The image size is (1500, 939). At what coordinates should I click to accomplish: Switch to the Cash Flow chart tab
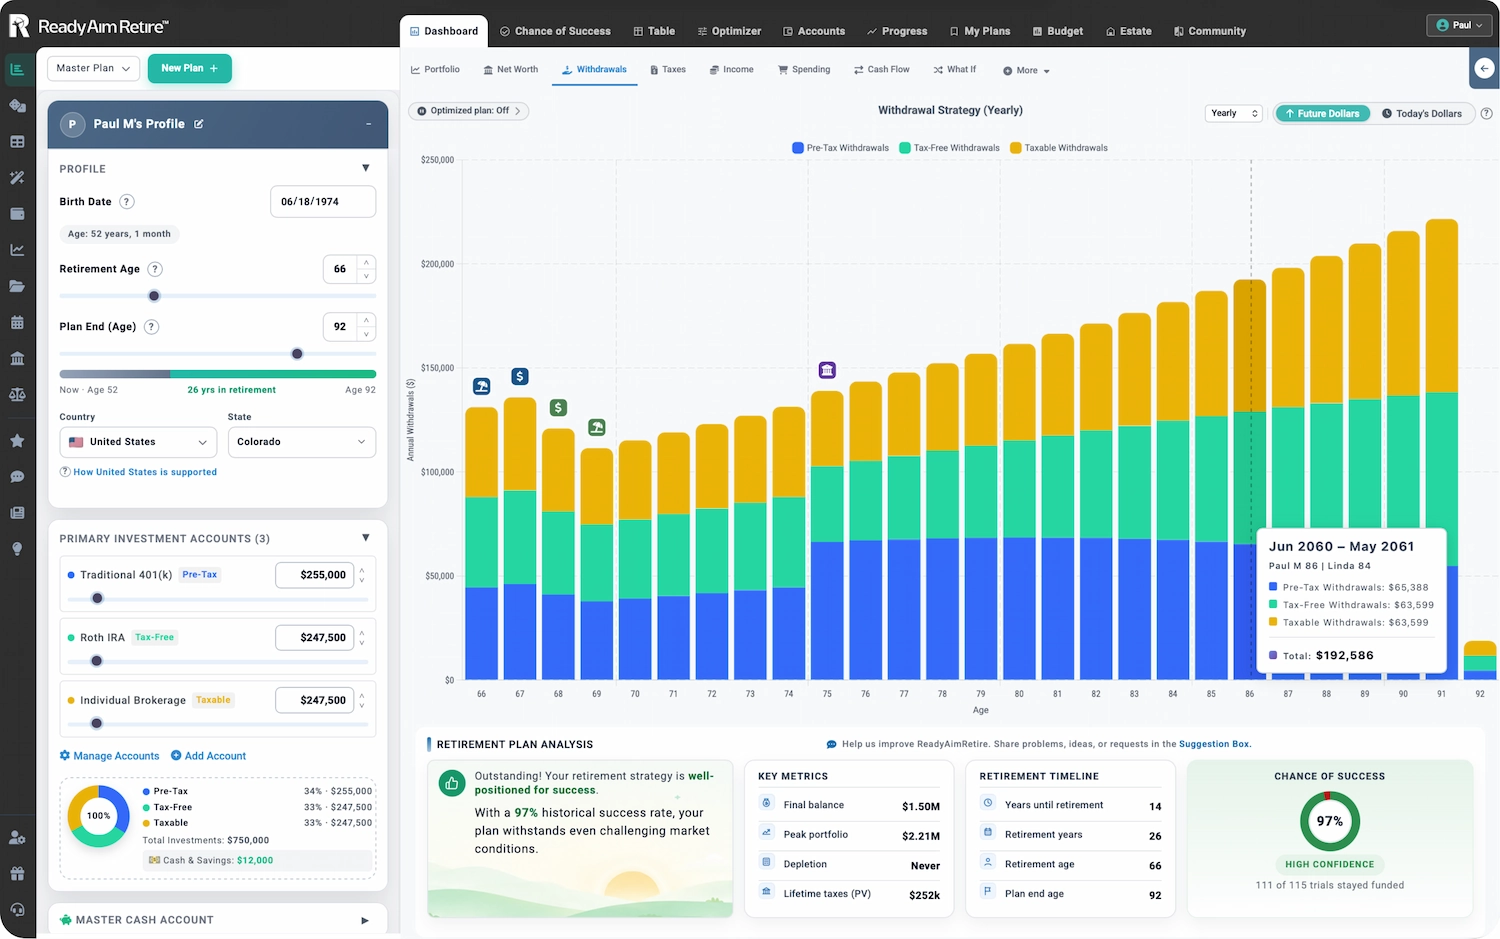(882, 70)
